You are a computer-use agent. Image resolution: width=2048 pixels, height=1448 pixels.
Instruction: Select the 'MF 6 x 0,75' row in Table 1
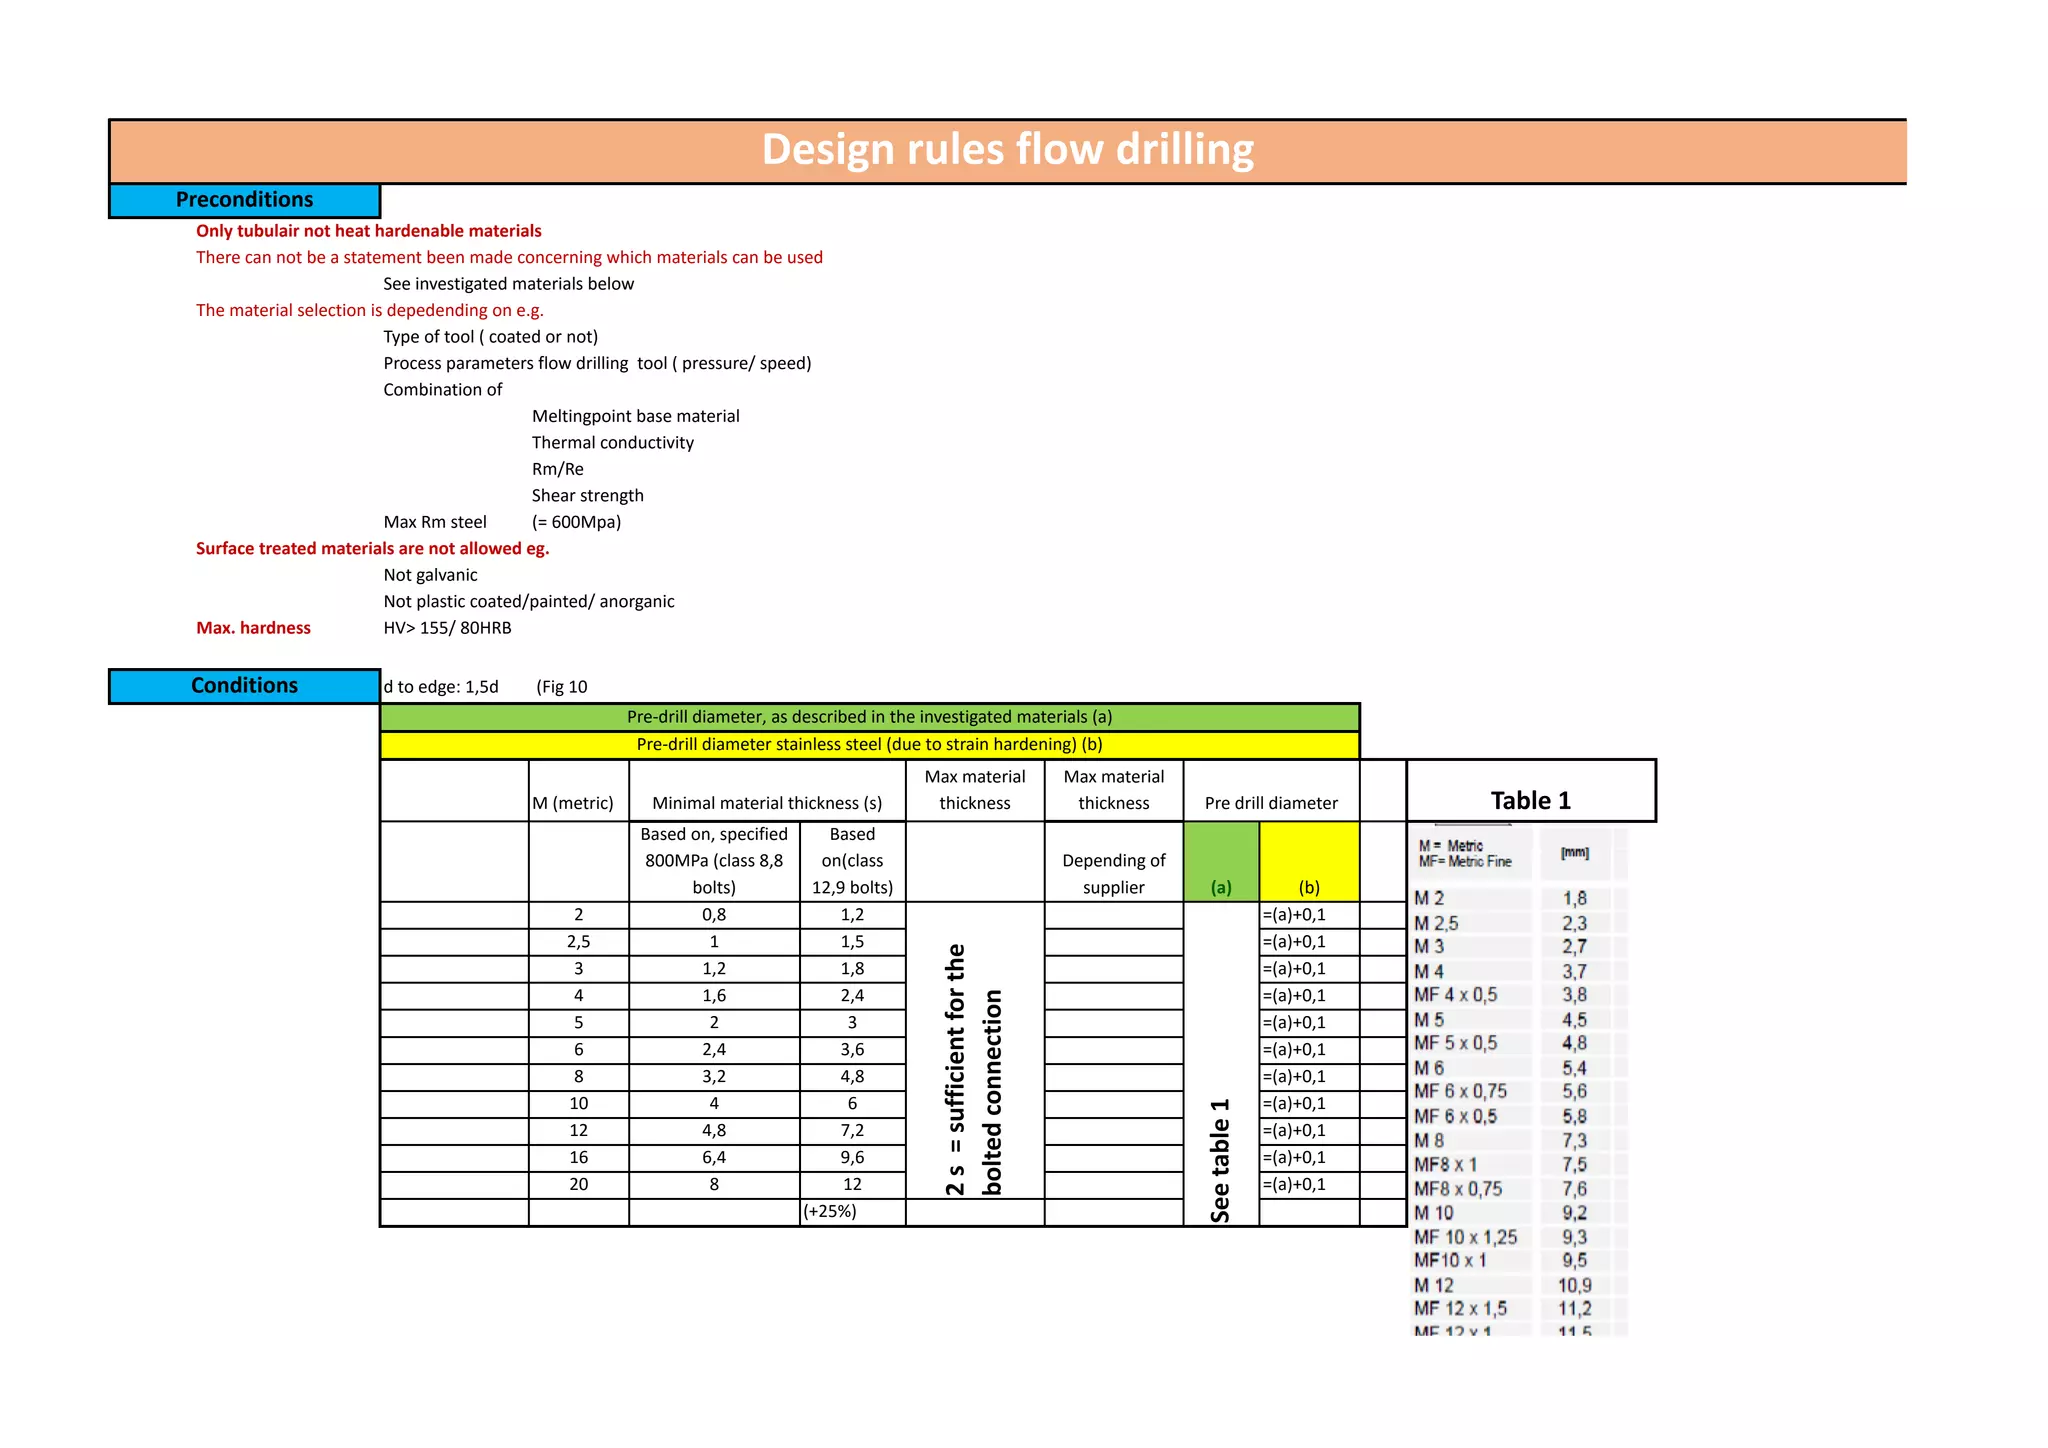tap(1460, 1092)
